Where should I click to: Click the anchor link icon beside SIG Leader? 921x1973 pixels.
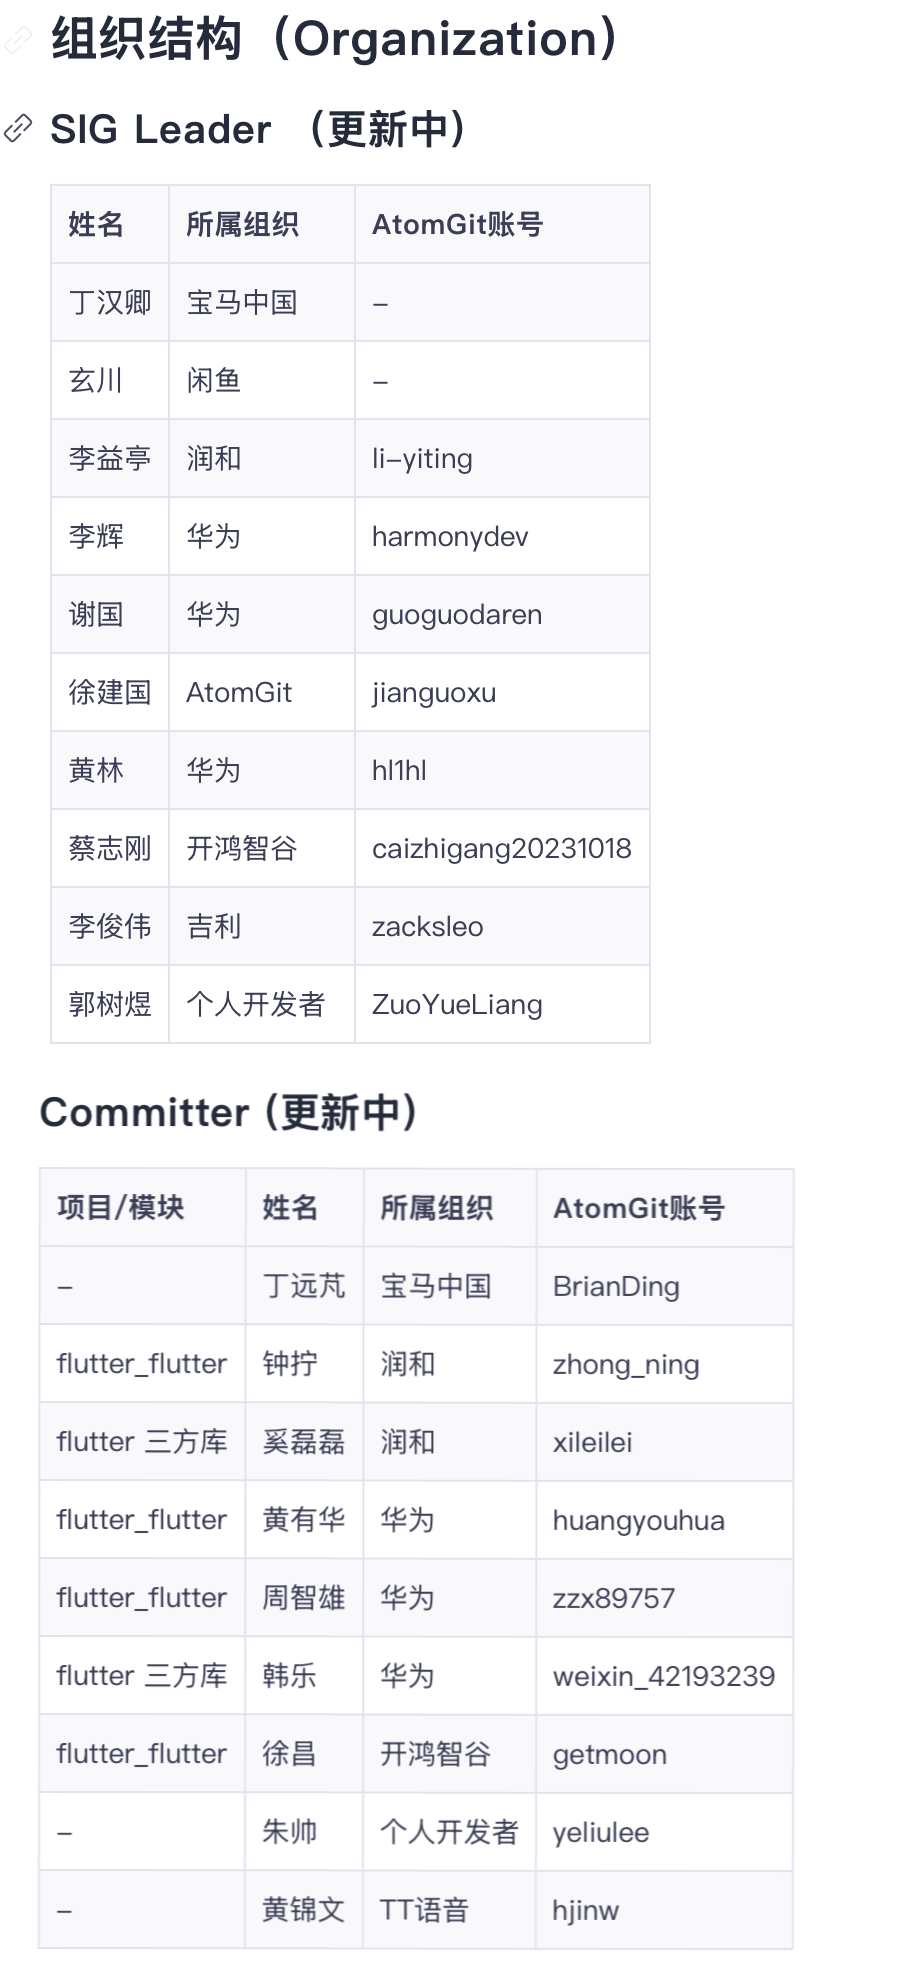(18, 129)
